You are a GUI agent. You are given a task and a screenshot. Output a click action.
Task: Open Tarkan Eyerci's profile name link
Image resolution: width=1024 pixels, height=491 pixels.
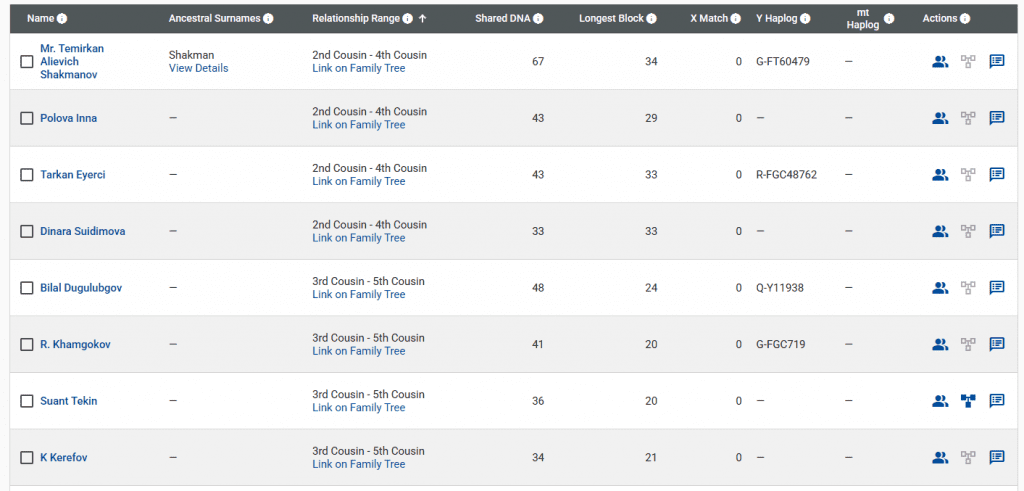click(72, 175)
